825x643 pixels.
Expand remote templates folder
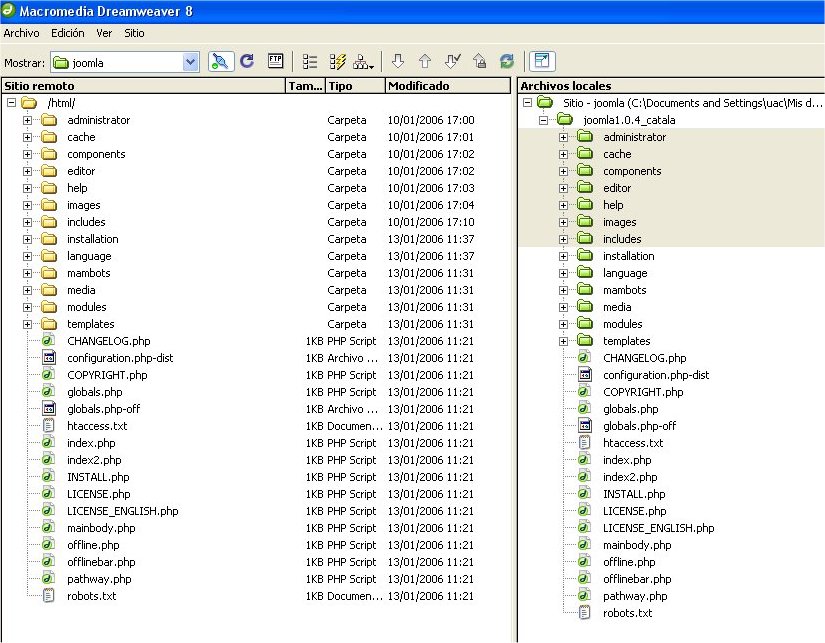[27, 324]
